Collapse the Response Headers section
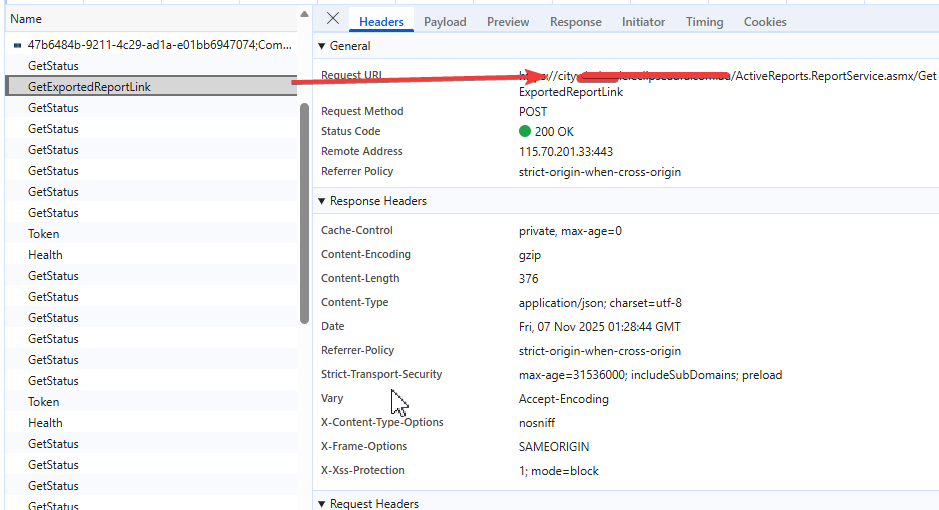Screen dimensions: 939x510 click(322, 201)
